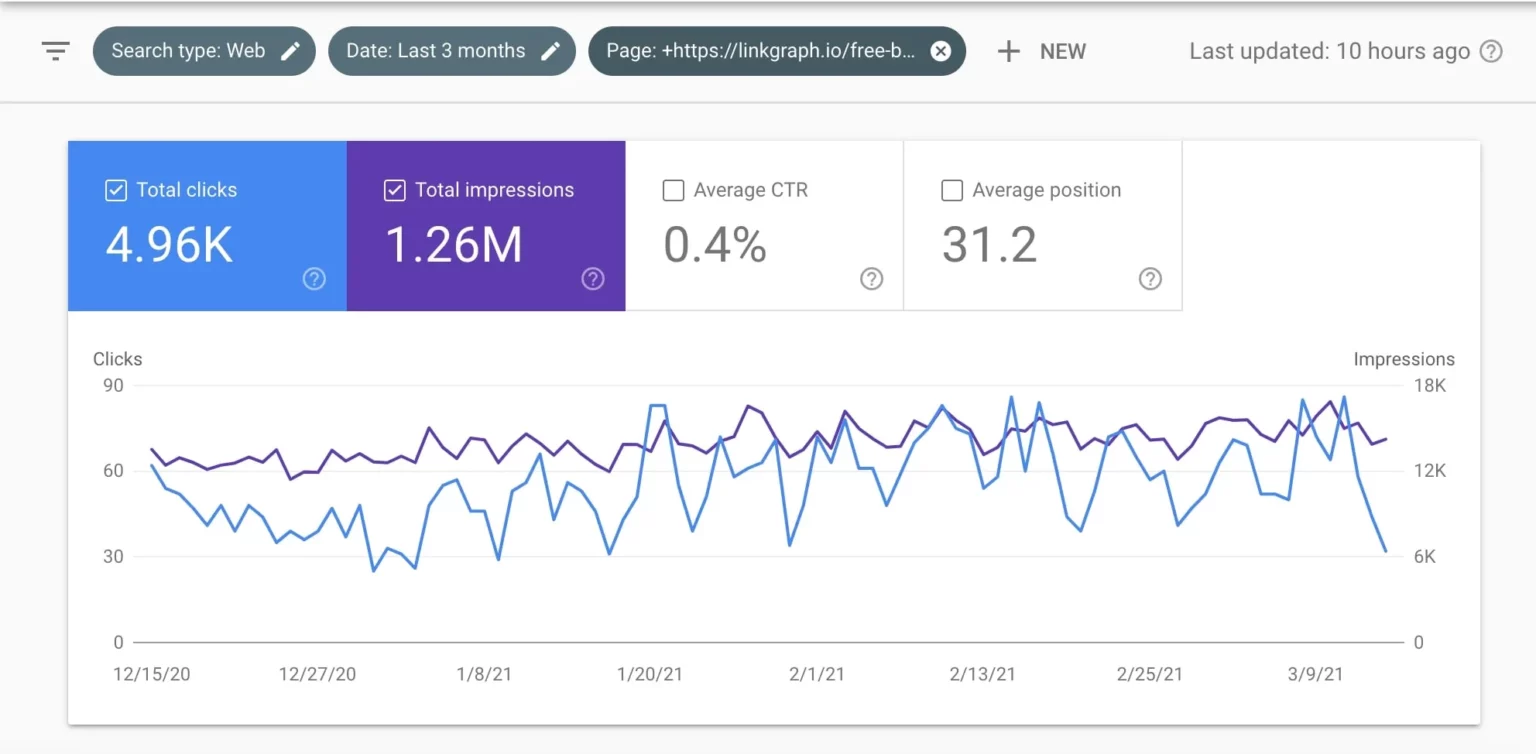This screenshot has width=1536, height=754.
Task: Click the pencil icon on Date chip
Action: pos(550,51)
